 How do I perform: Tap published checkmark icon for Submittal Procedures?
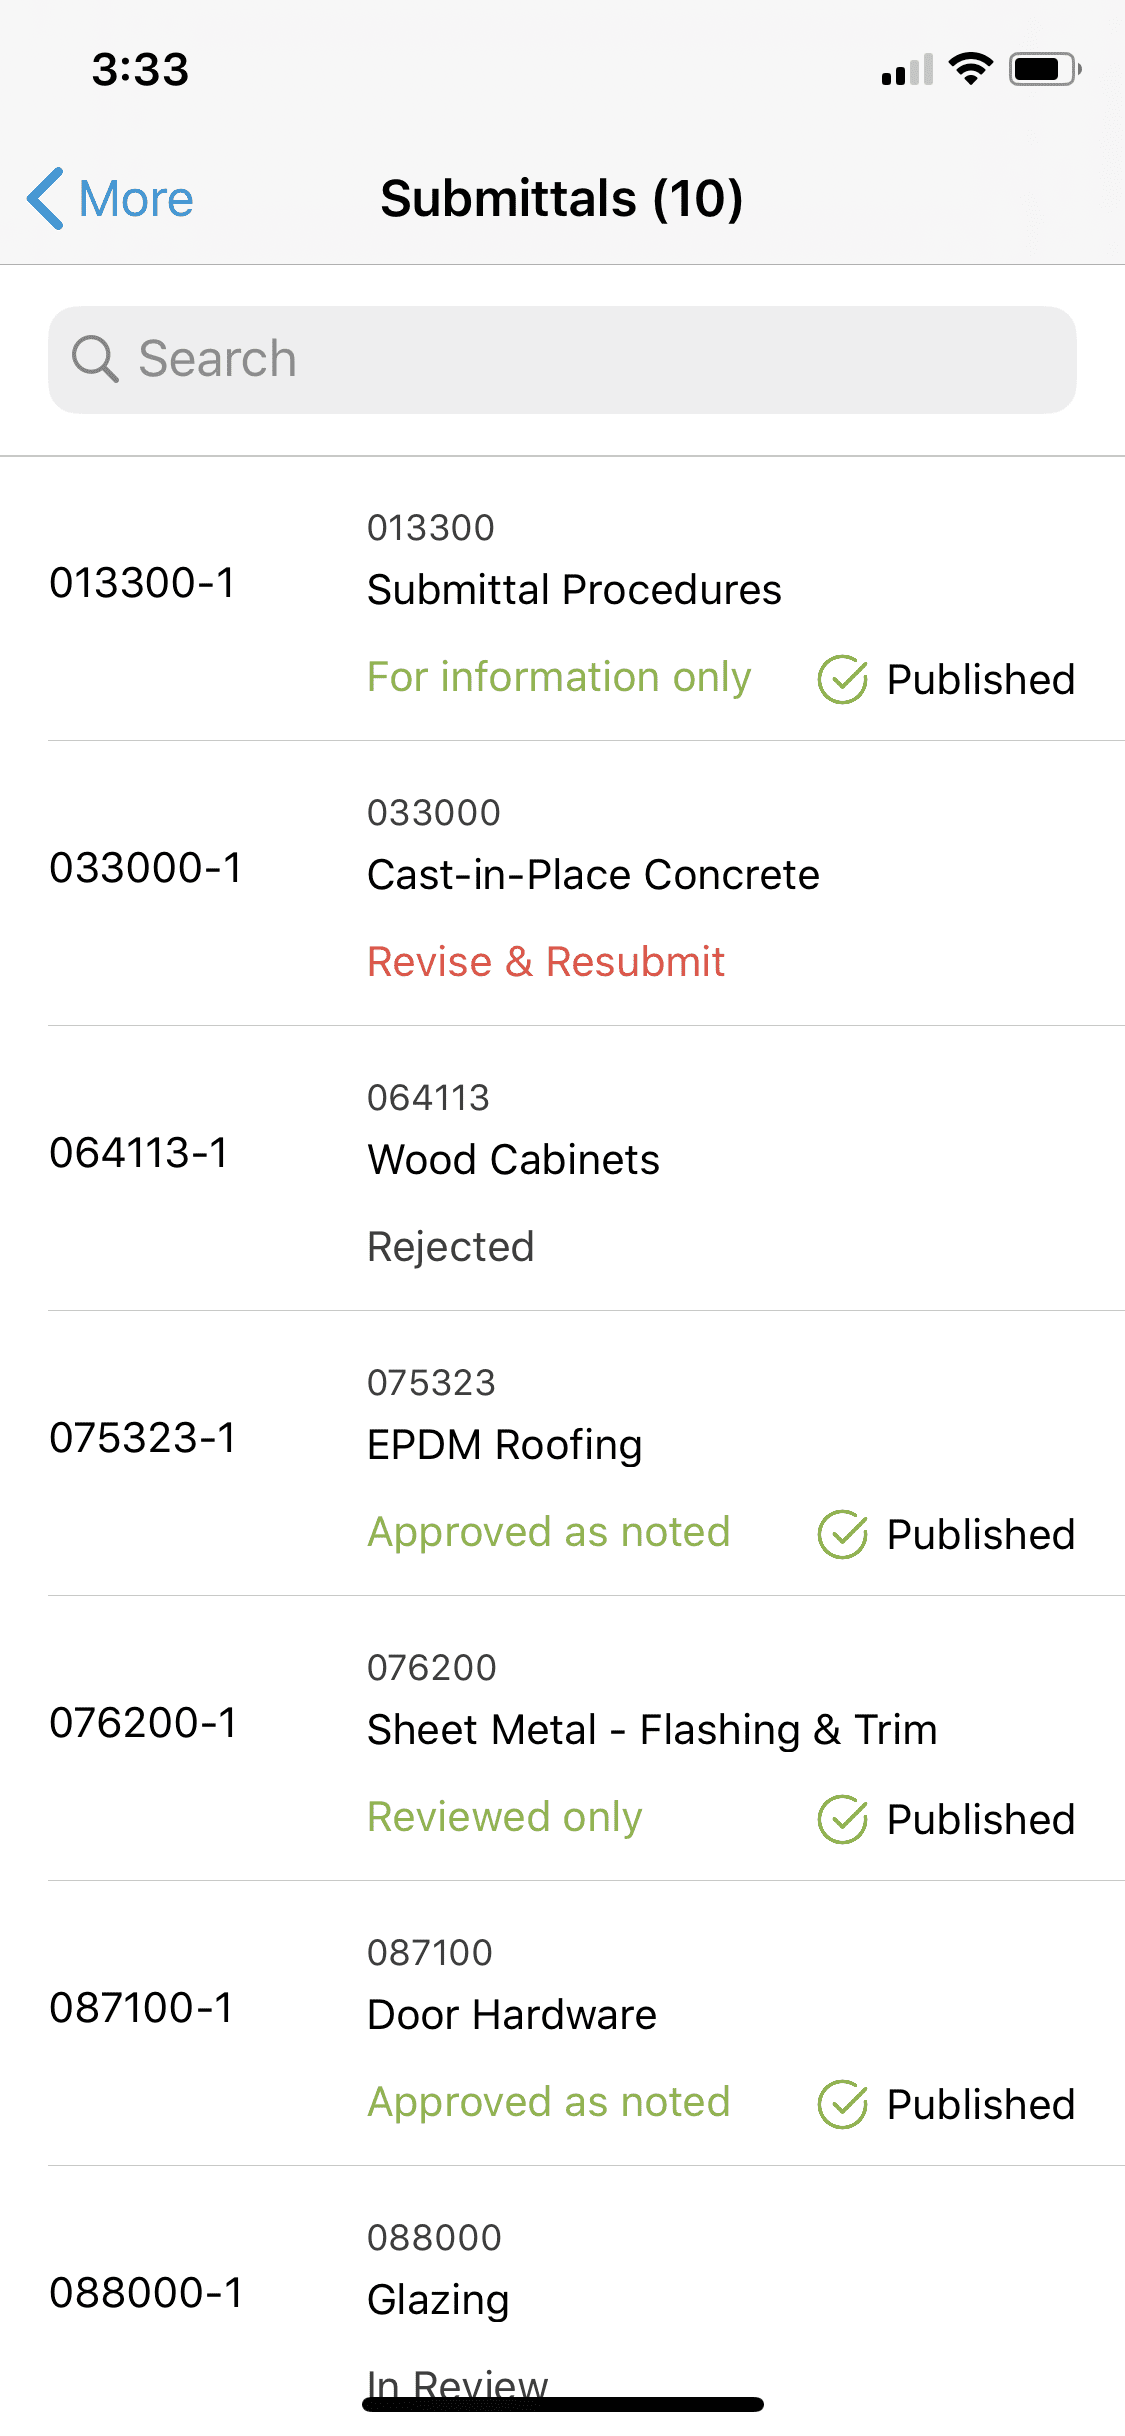pos(842,680)
